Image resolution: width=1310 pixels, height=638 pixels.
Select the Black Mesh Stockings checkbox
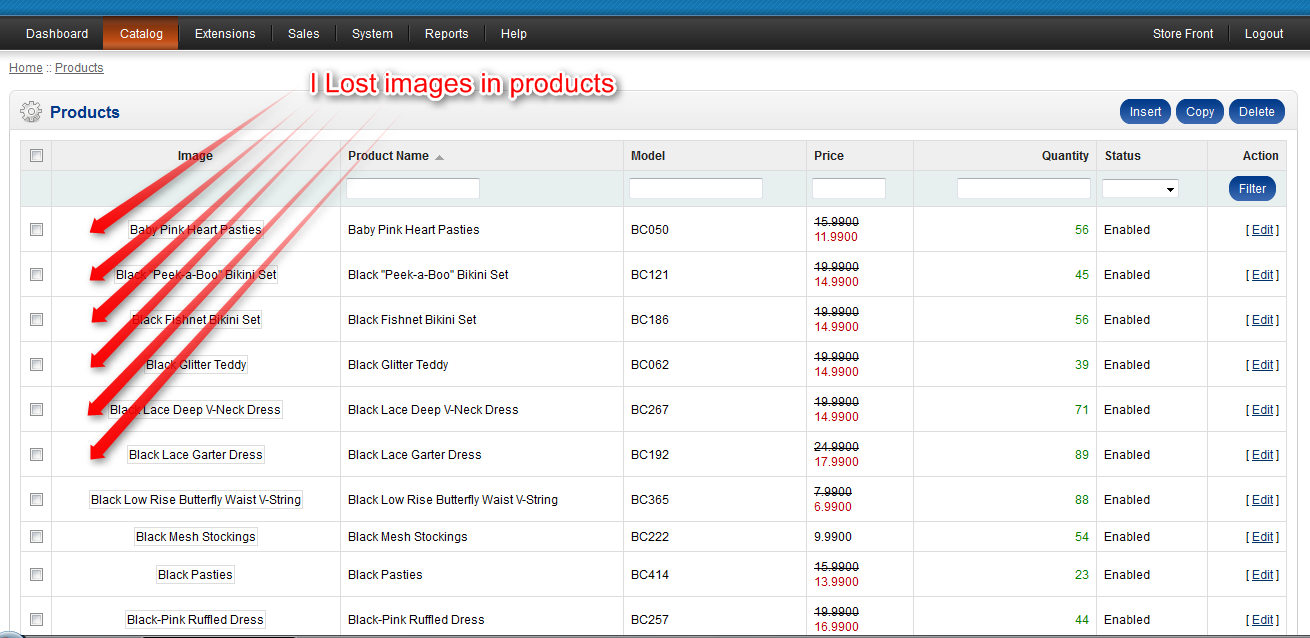click(x=36, y=536)
